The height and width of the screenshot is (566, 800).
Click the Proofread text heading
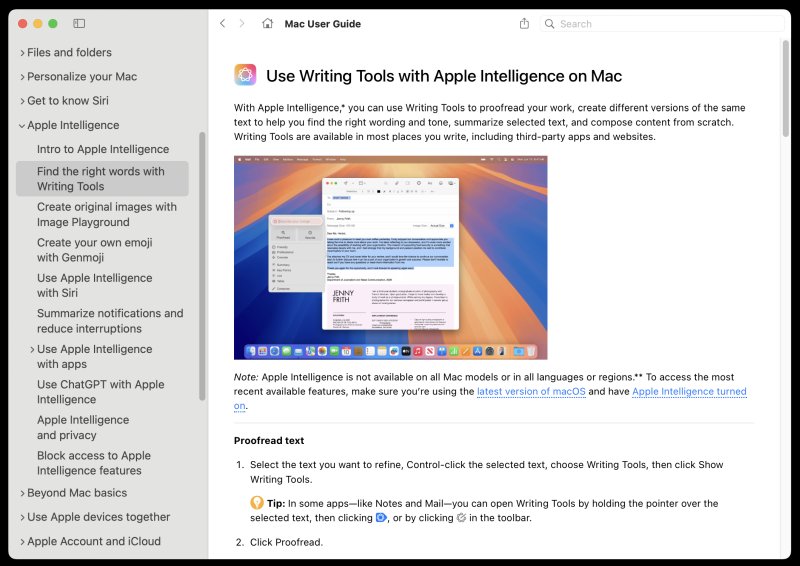point(269,440)
